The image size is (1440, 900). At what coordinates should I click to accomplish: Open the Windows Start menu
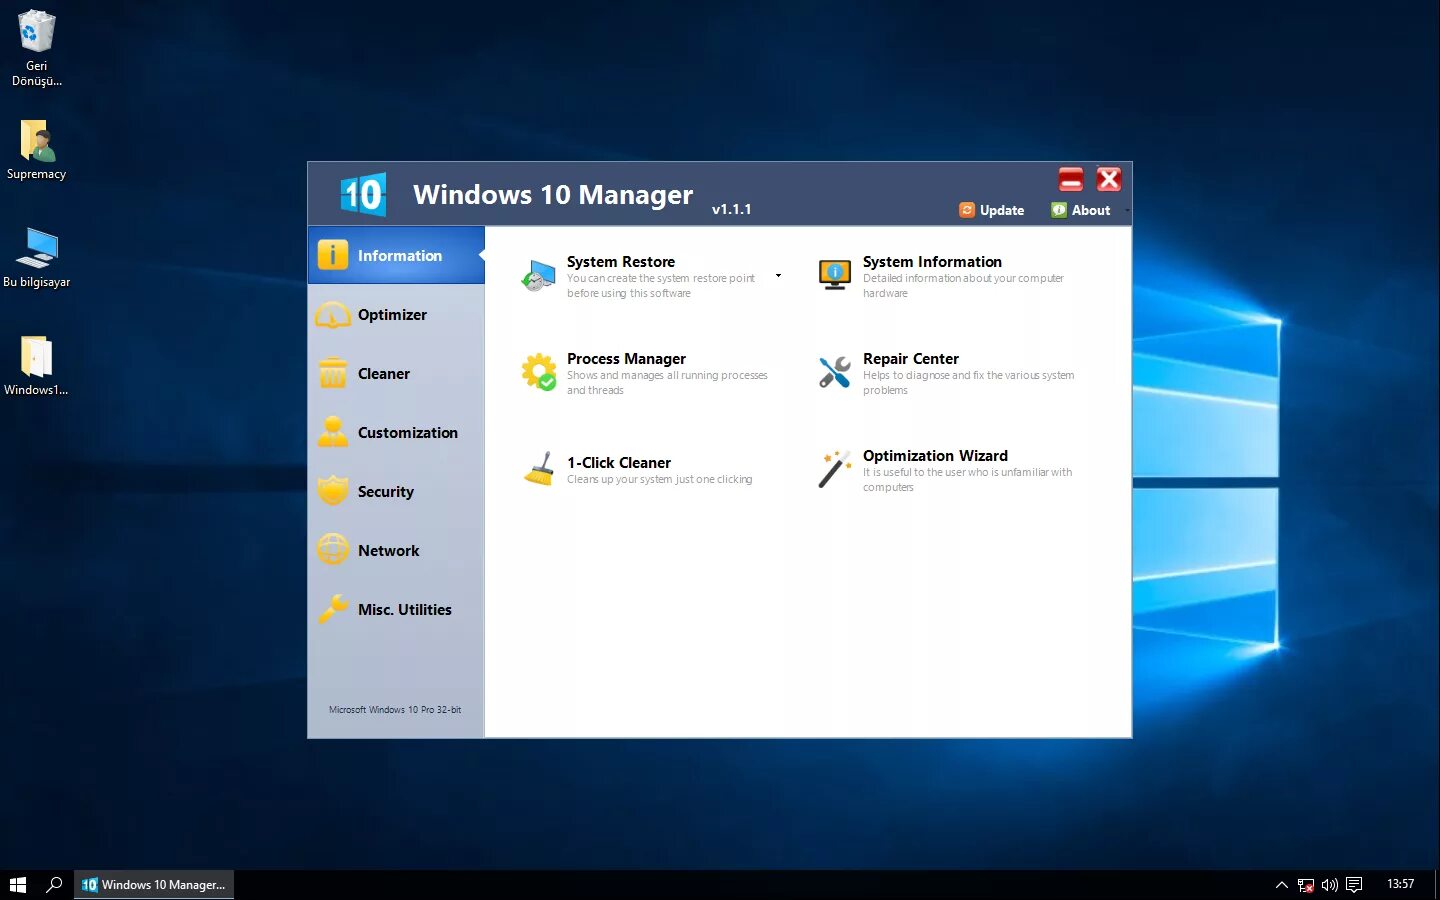coord(18,885)
